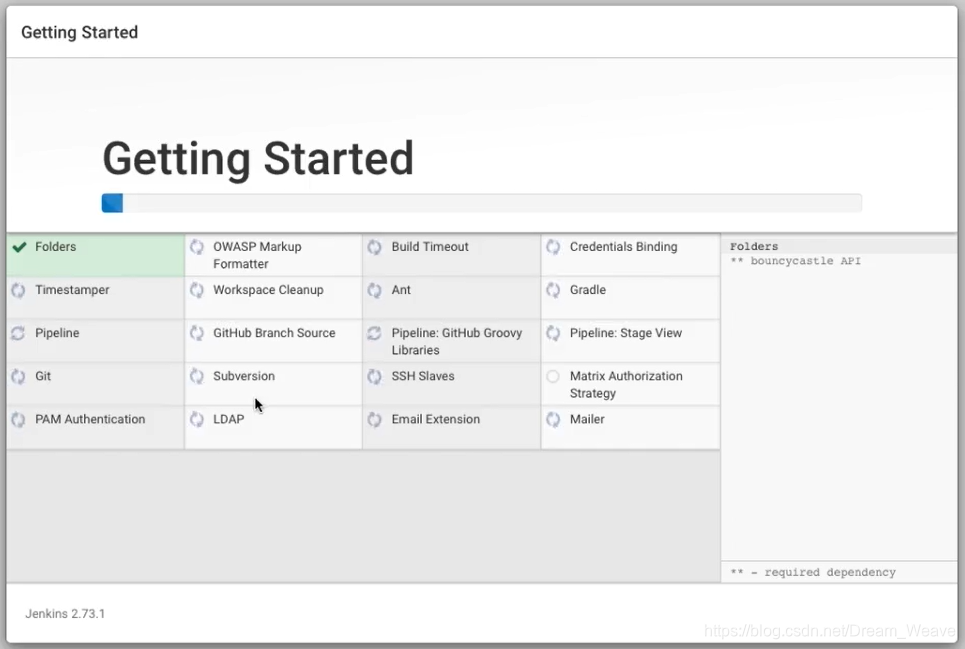Click the spinner icon beside Ant

375,290
